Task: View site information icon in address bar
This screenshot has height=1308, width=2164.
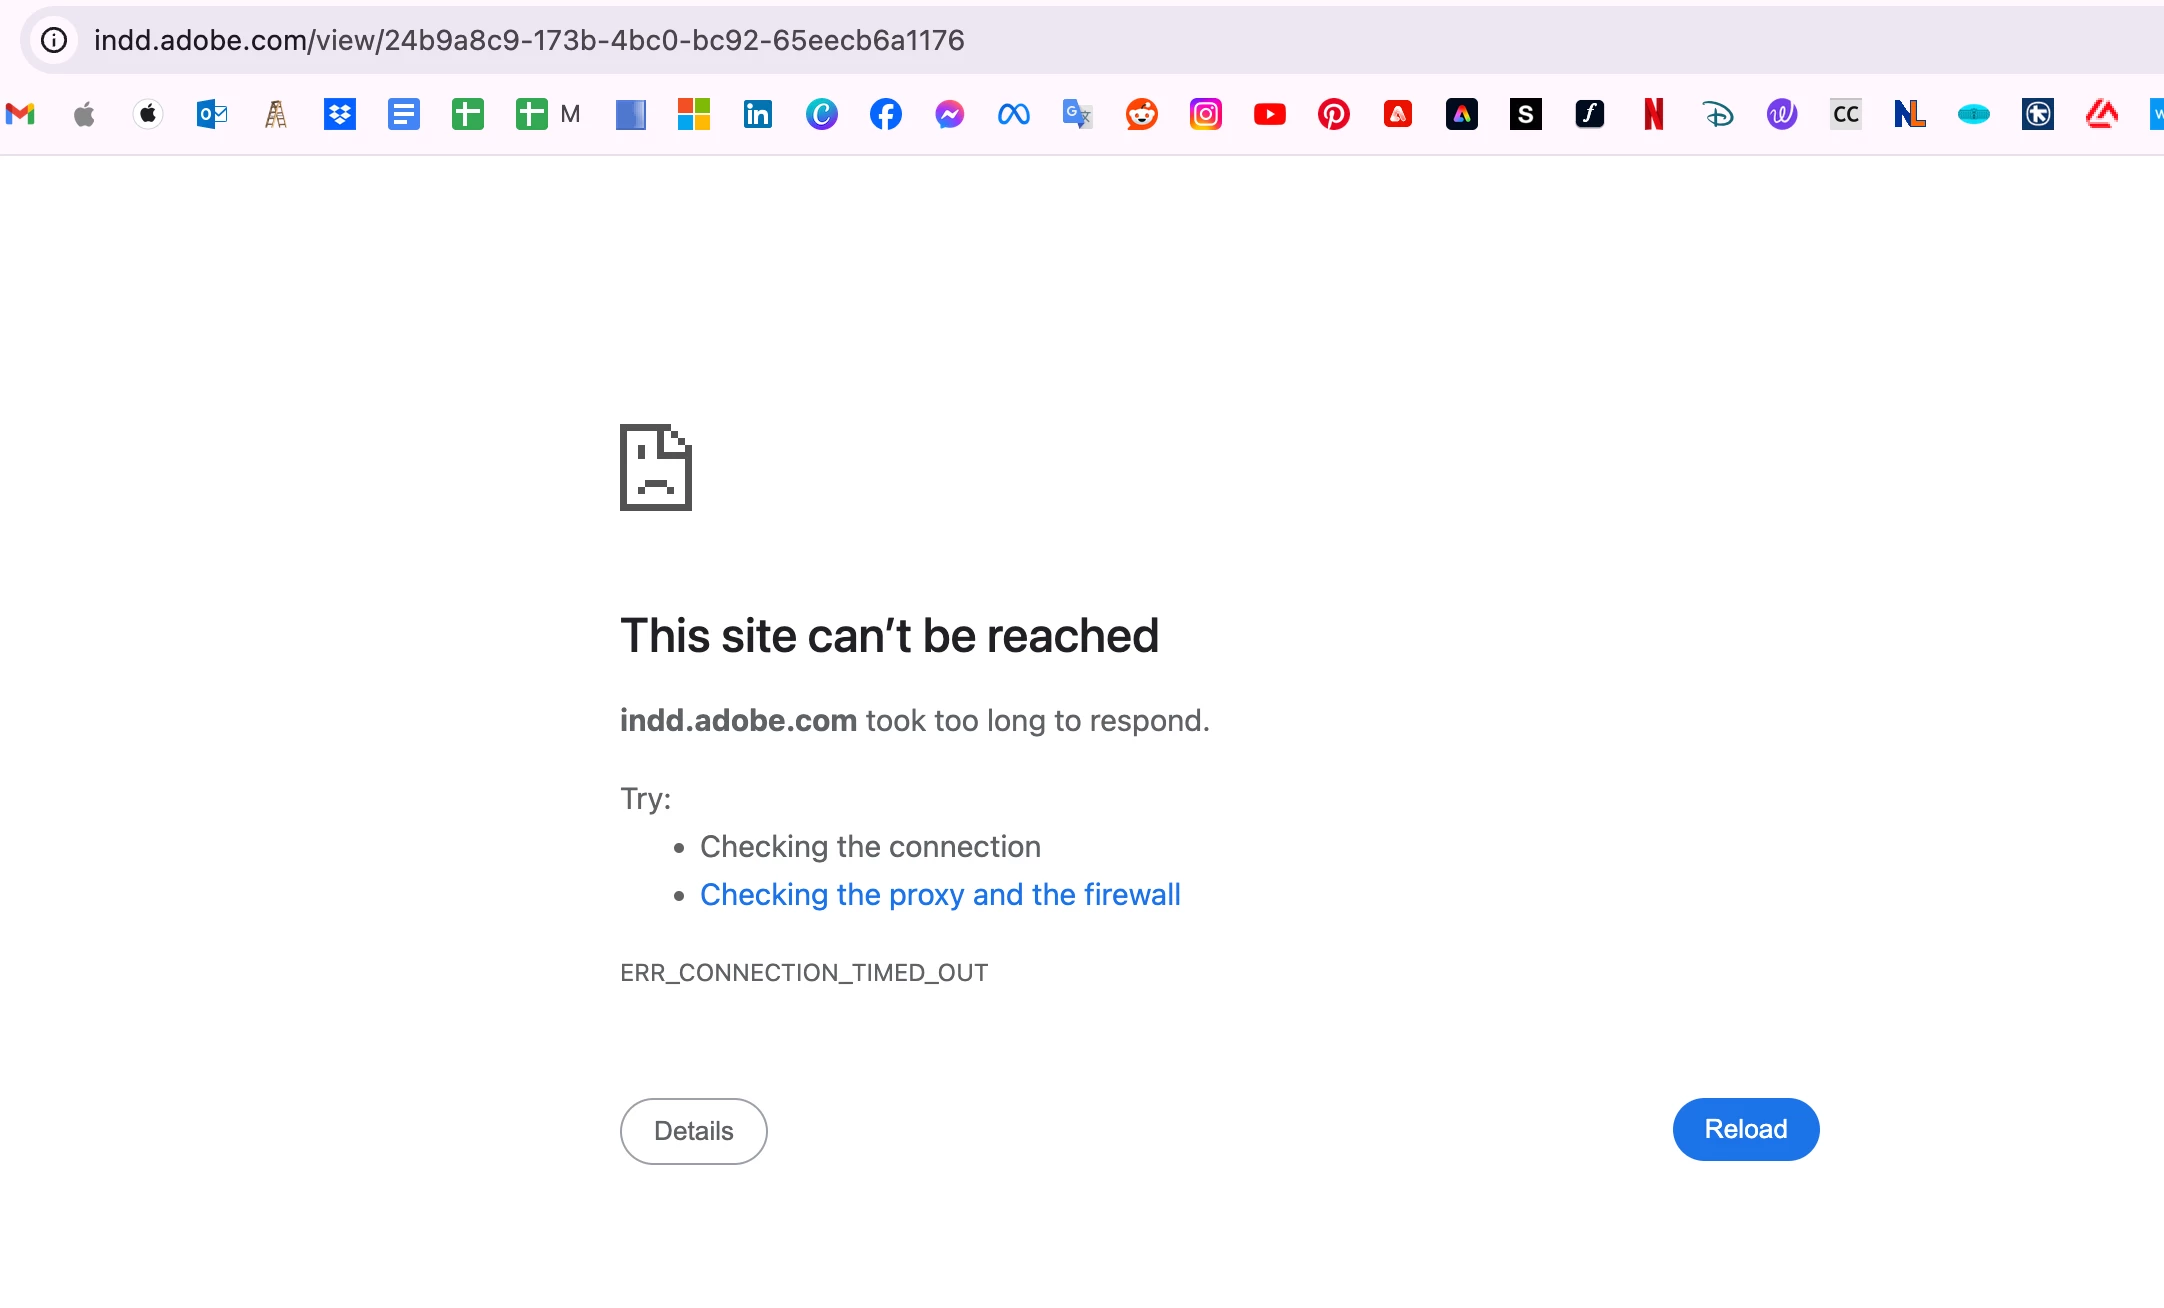Action: (54, 40)
